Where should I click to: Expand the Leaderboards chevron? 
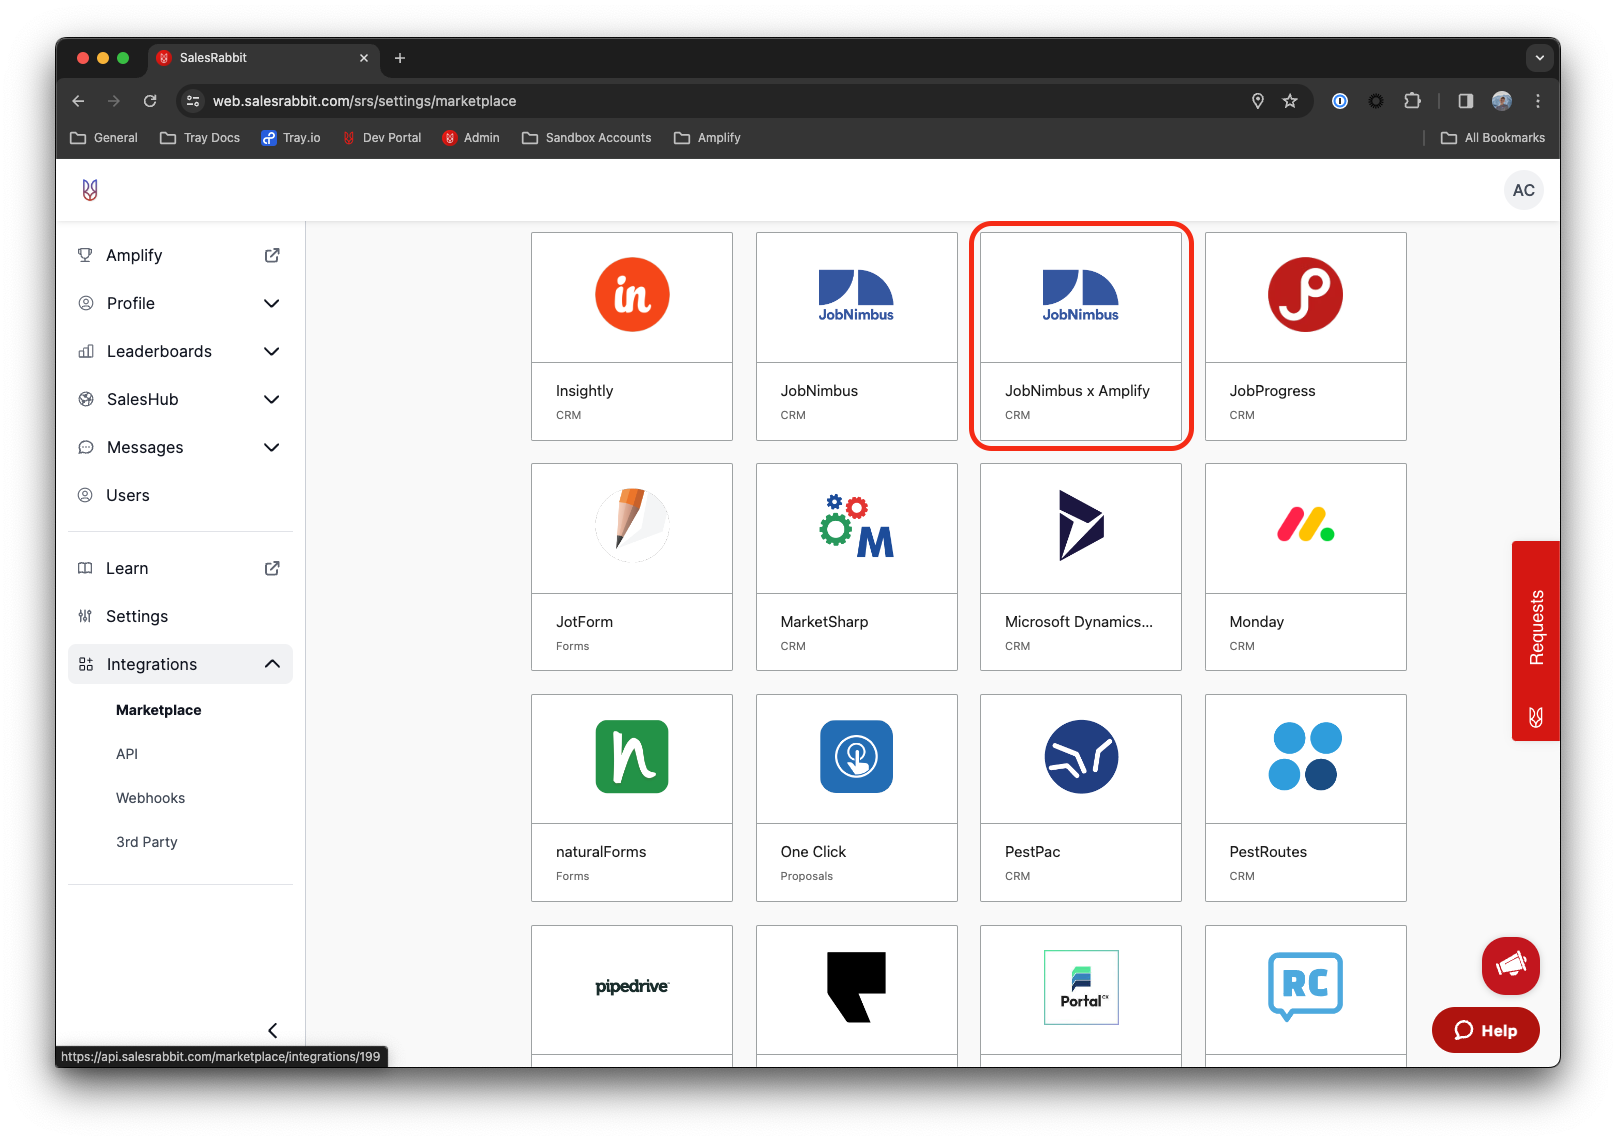[x=271, y=351]
